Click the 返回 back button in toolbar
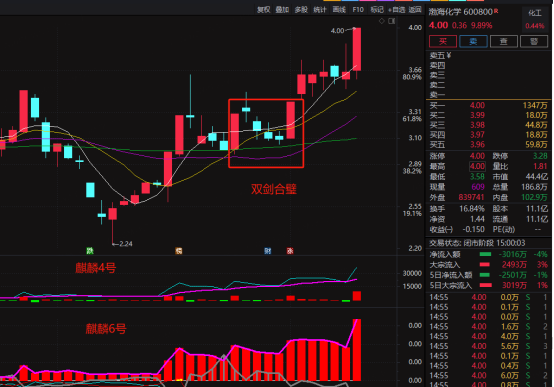This screenshot has width=554, height=387. pyautogui.click(x=415, y=10)
